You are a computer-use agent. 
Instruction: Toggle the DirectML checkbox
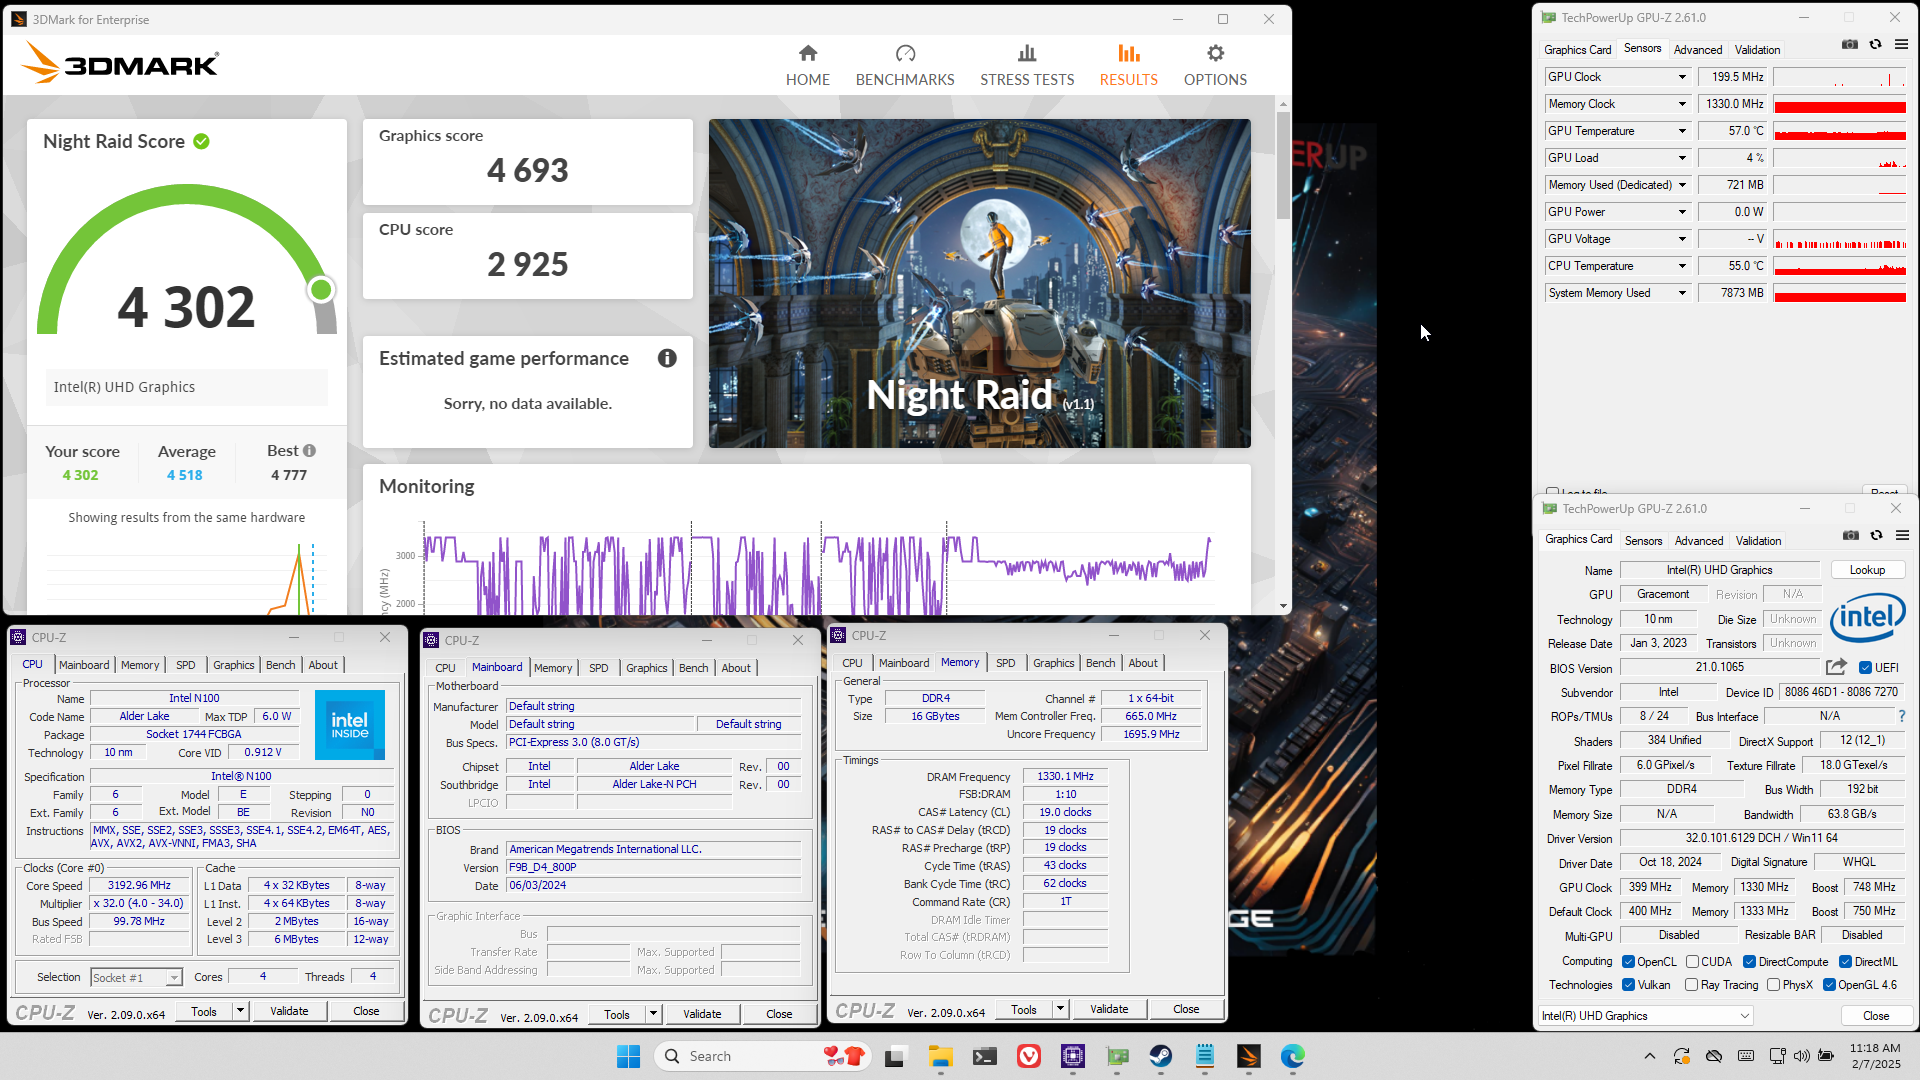[x=1845, y=962]
